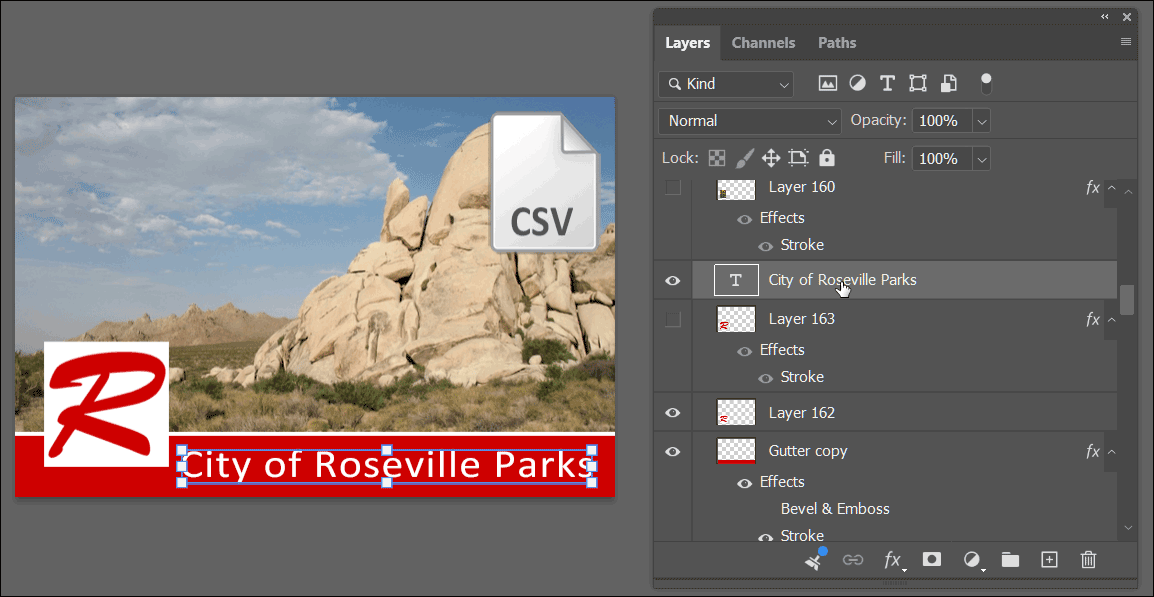Open Fill slider dropdown arrow
This screenshot has height=597, width=1154.
982,158
